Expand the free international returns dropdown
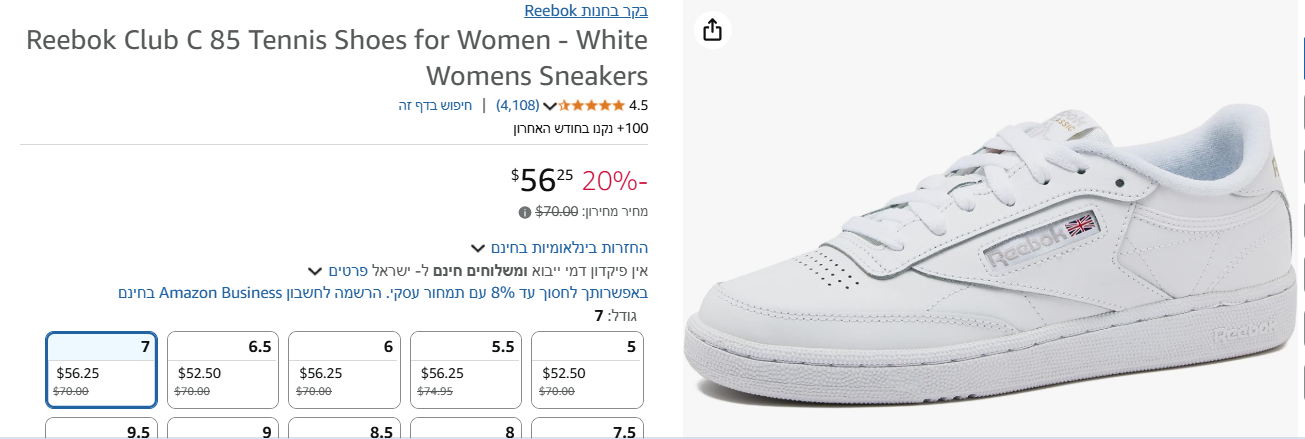Screen dimensions: 1305x439 pos(478,247)
